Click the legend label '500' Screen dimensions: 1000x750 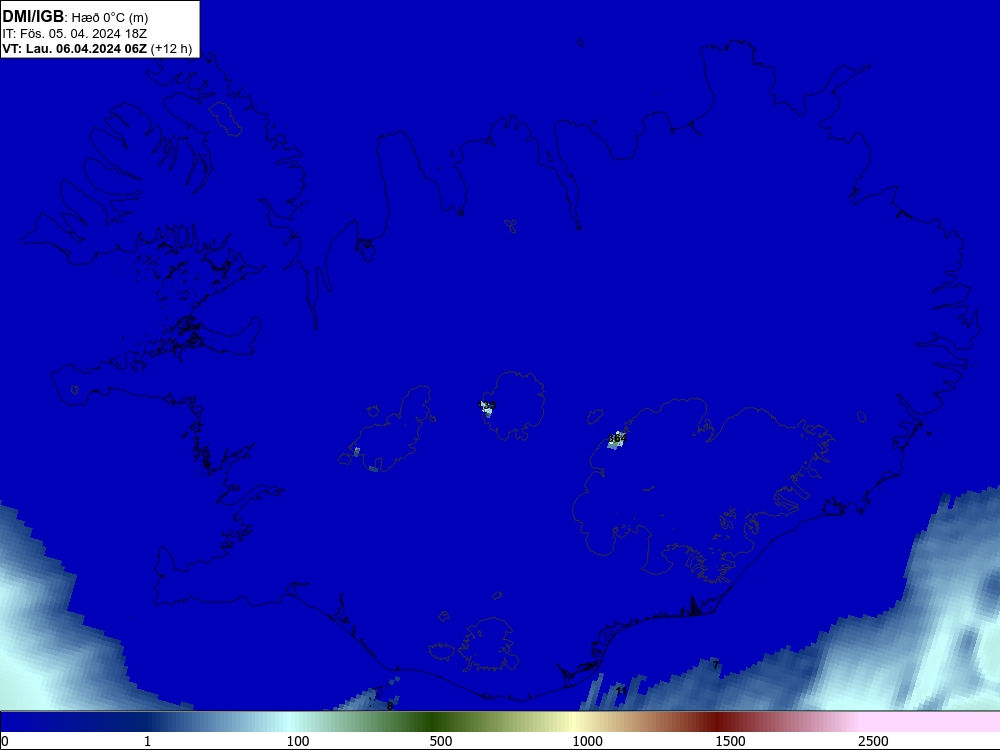click(x=441, y=741)
